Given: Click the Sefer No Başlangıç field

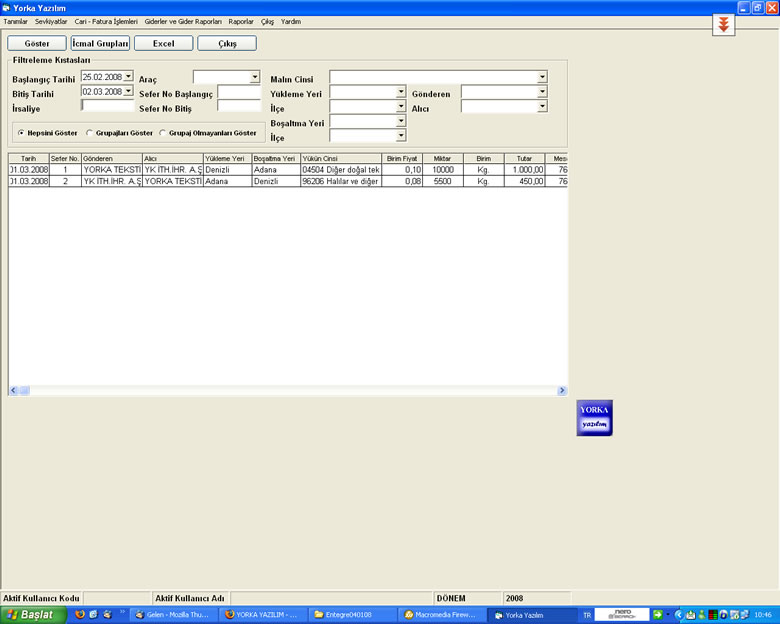Looking at the screenshot, I should [x=239, y=92].
